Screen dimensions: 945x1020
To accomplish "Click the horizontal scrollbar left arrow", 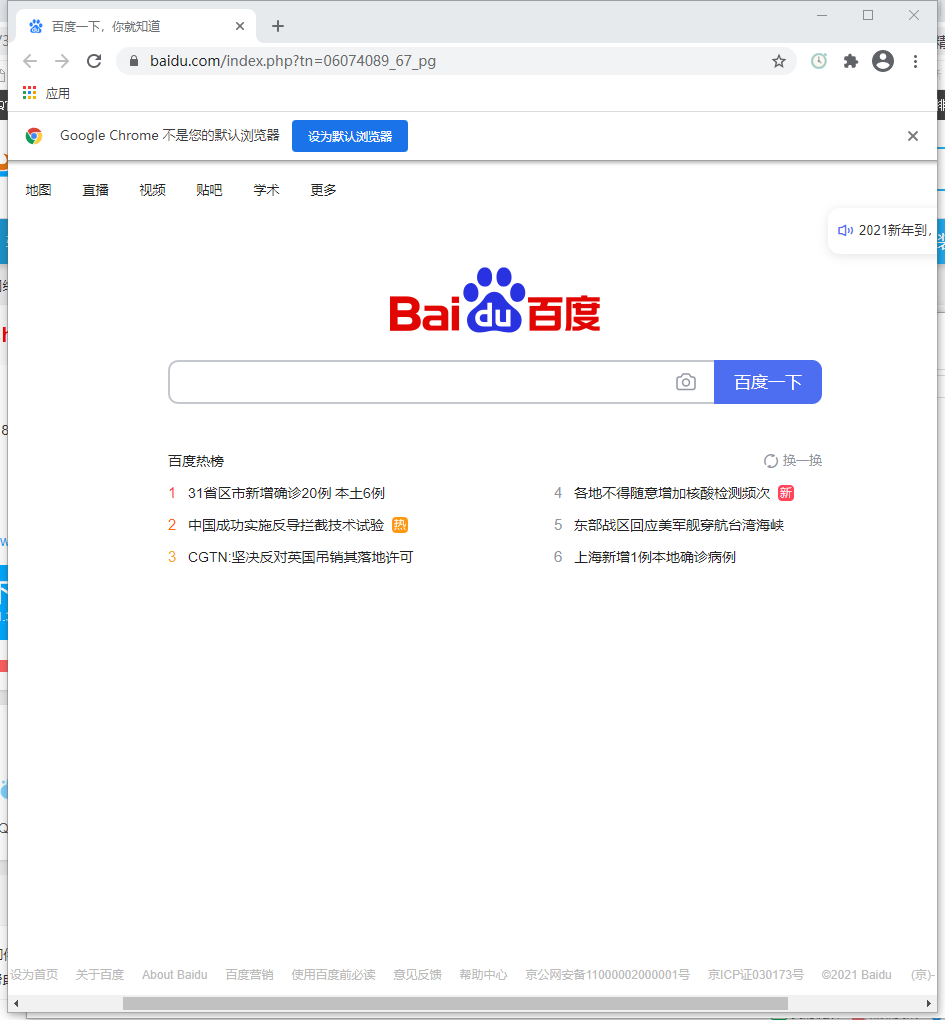I will pos(16,1003).
